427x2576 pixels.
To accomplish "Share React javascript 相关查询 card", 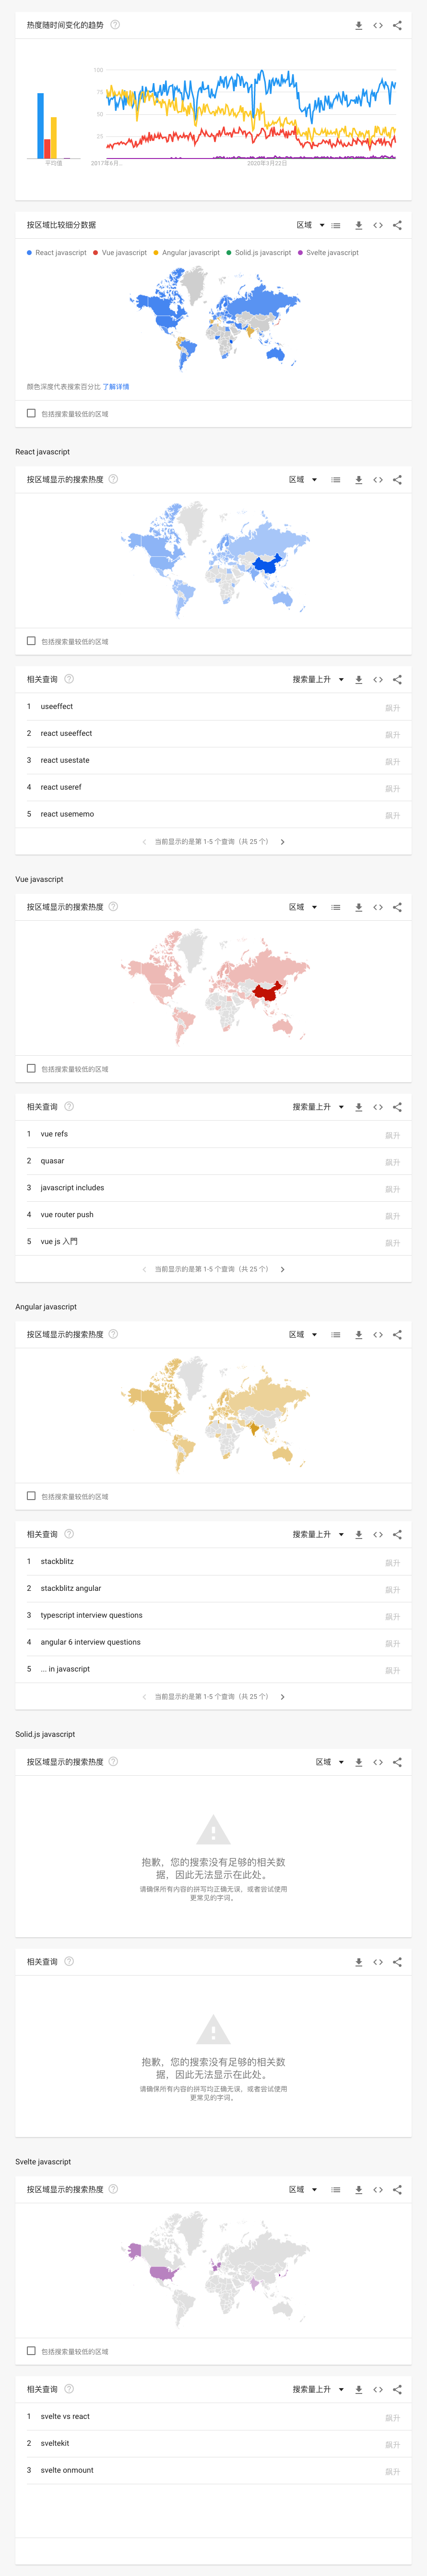I will pyautogui.click(x=397, y=680).
